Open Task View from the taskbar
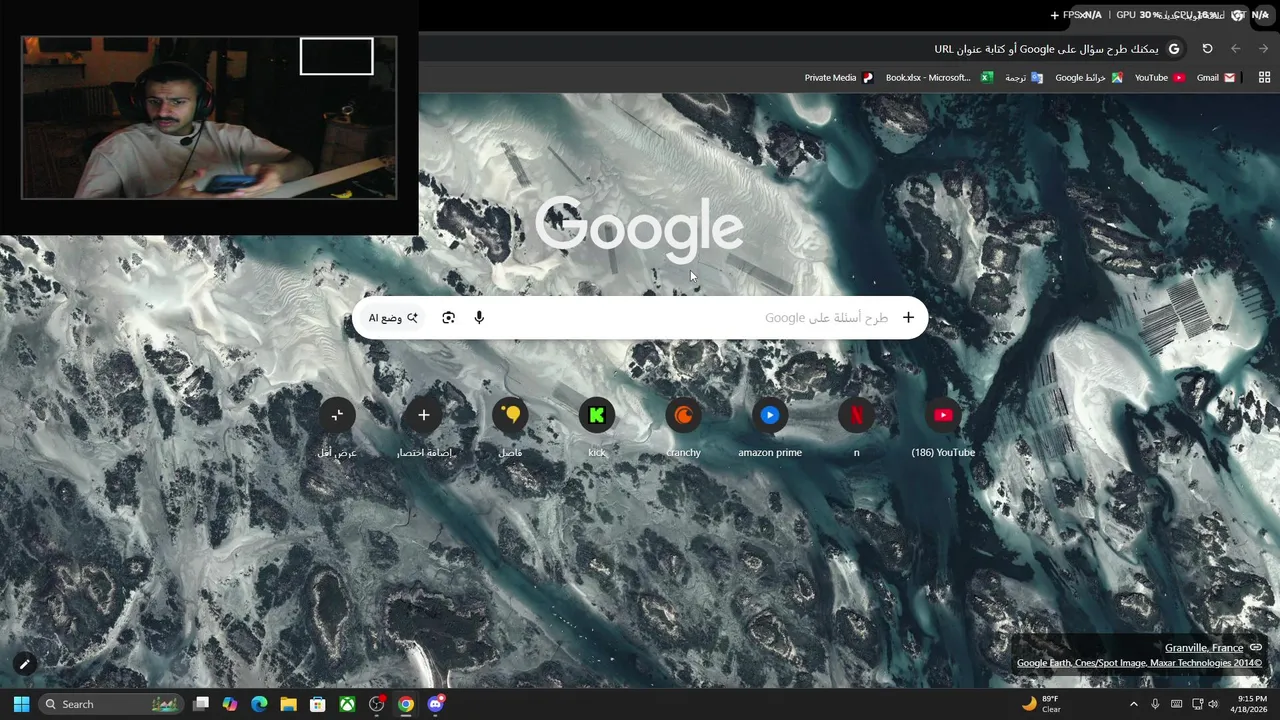The width and height of the screenshot is (1280, 720). (x=201, y=704)
